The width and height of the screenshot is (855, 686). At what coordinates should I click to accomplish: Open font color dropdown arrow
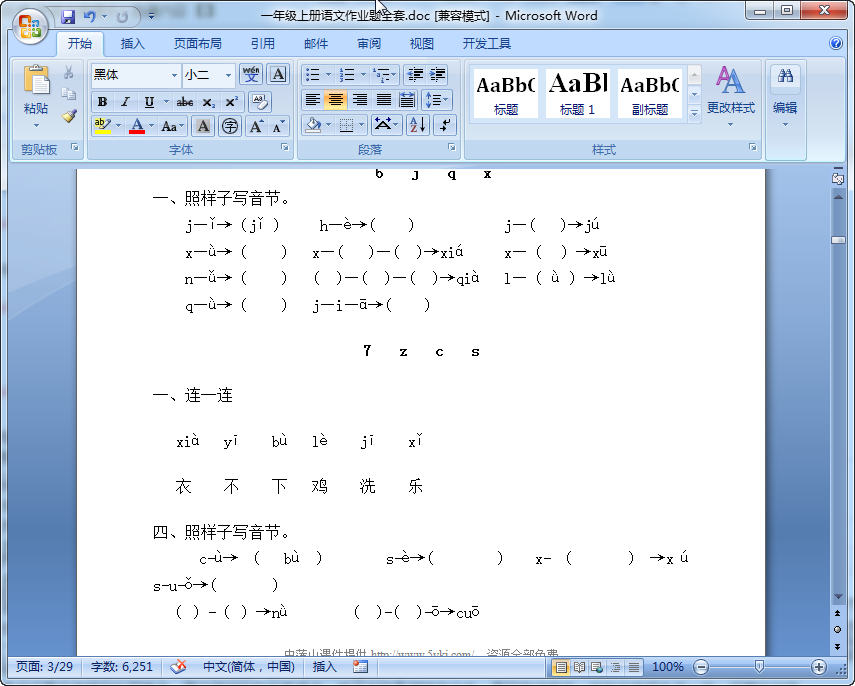tap(151, 127)
